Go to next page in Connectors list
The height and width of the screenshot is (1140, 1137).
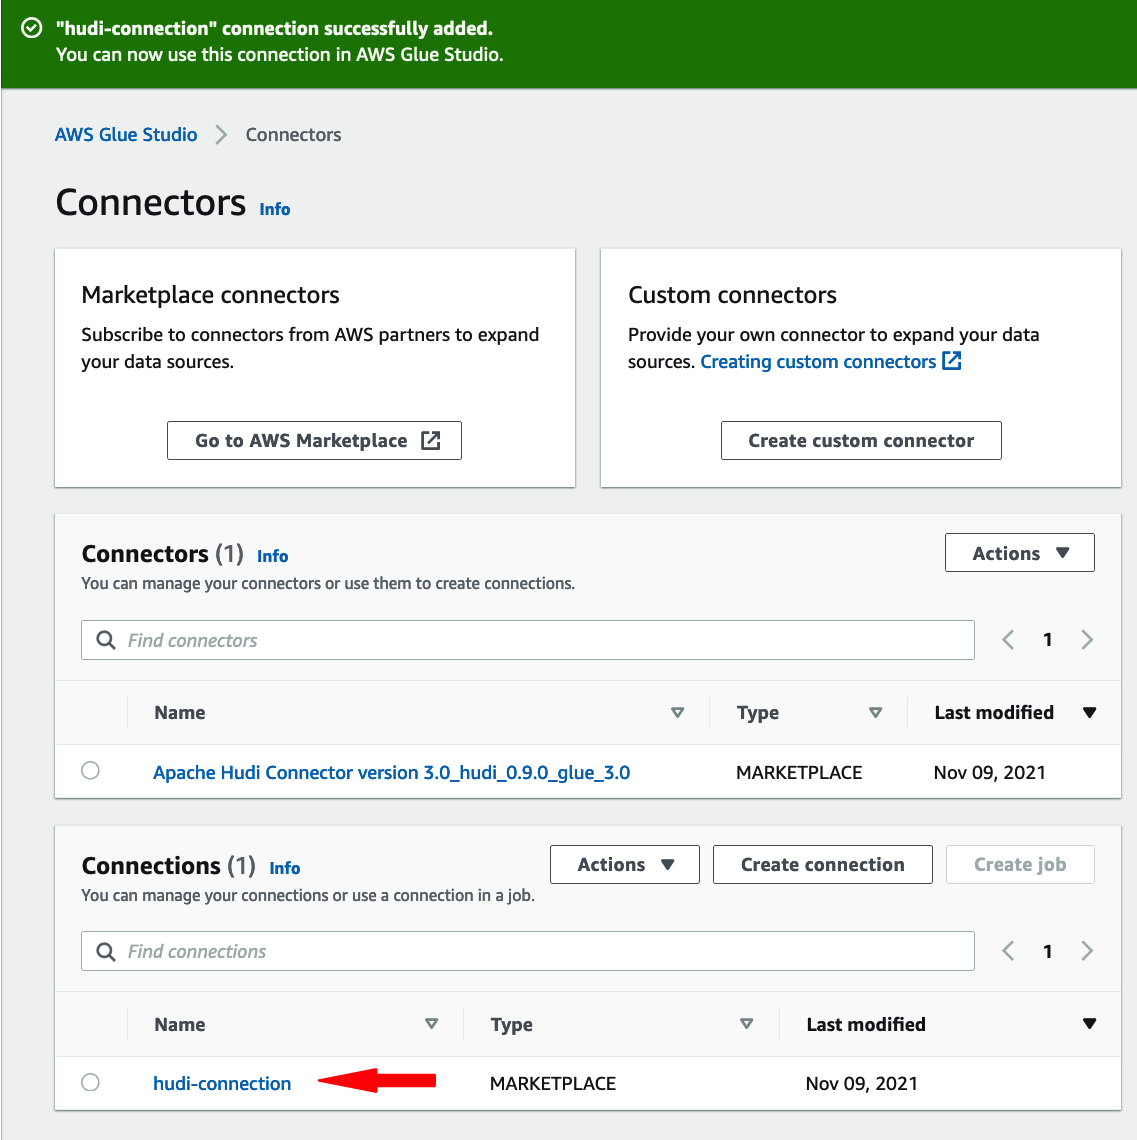coord(1087,640)
